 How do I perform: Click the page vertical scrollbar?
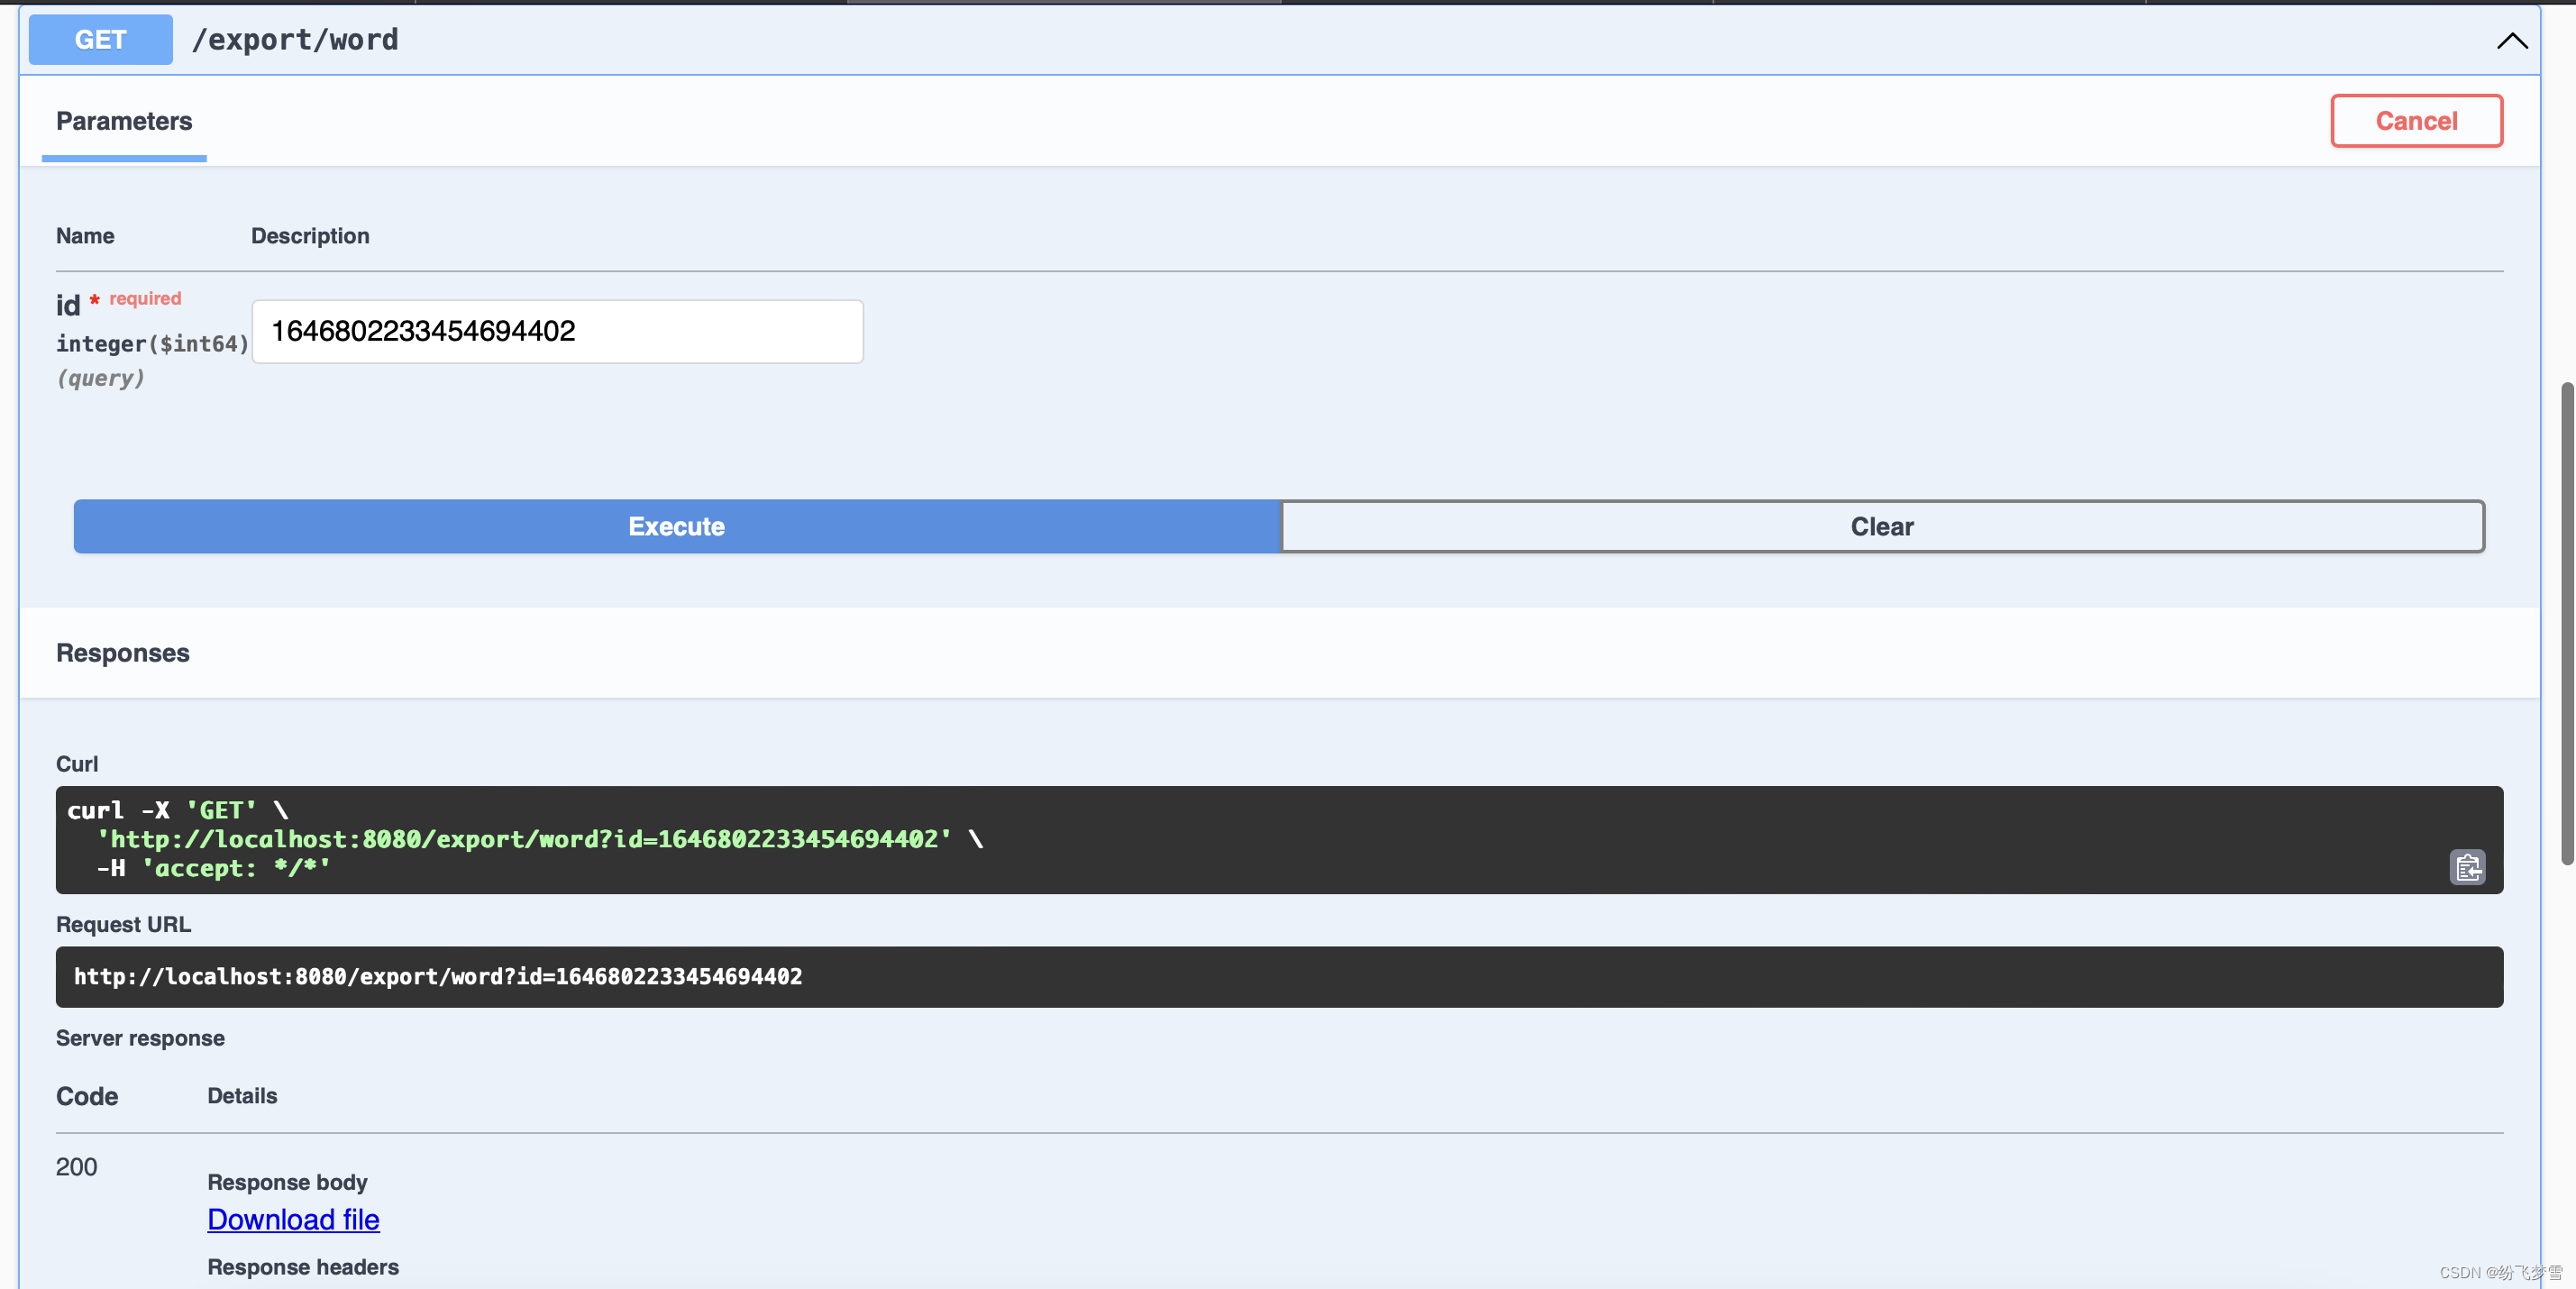(x=2566, y=622)
